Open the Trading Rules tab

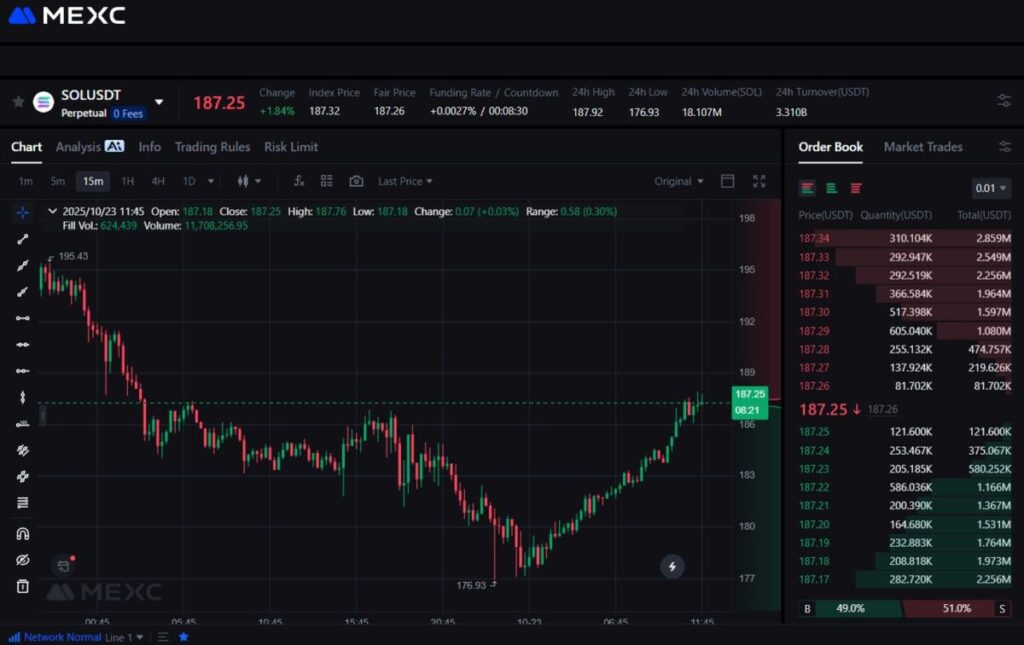(x=212, y=147)
